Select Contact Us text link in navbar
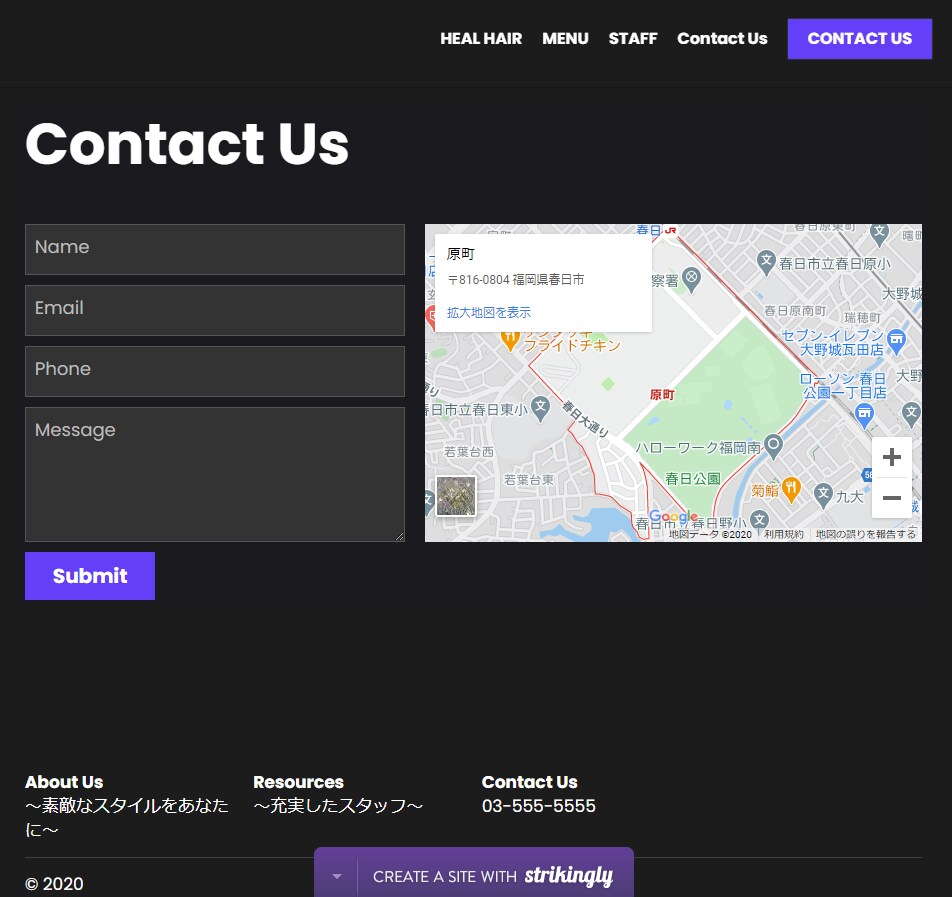 click(x=722, y=39)
